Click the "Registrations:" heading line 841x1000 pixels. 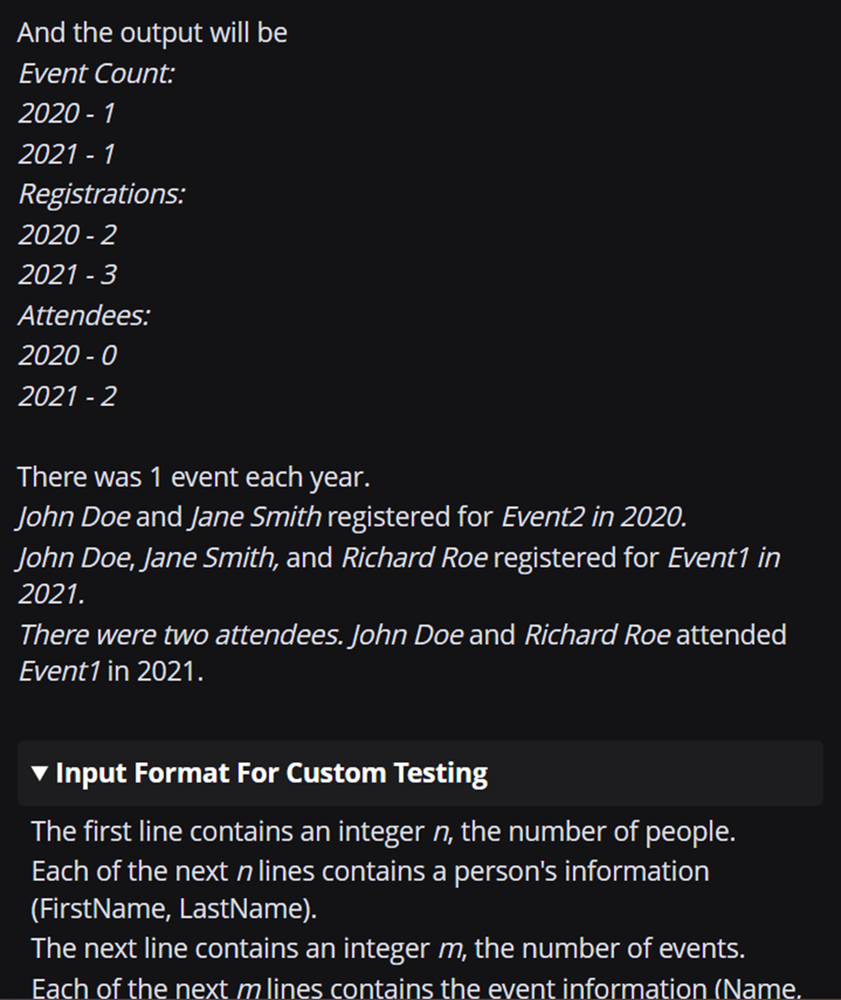(x=101, y=194)
